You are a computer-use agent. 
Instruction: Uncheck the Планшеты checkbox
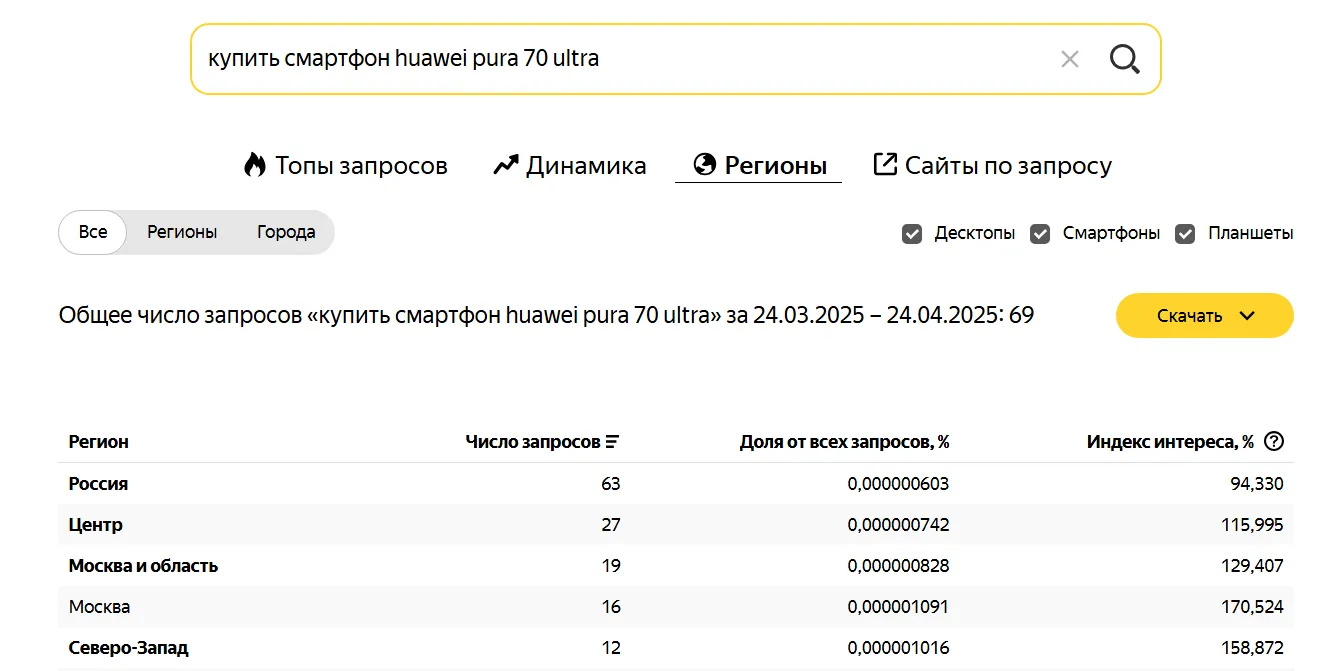(1185, 234)
